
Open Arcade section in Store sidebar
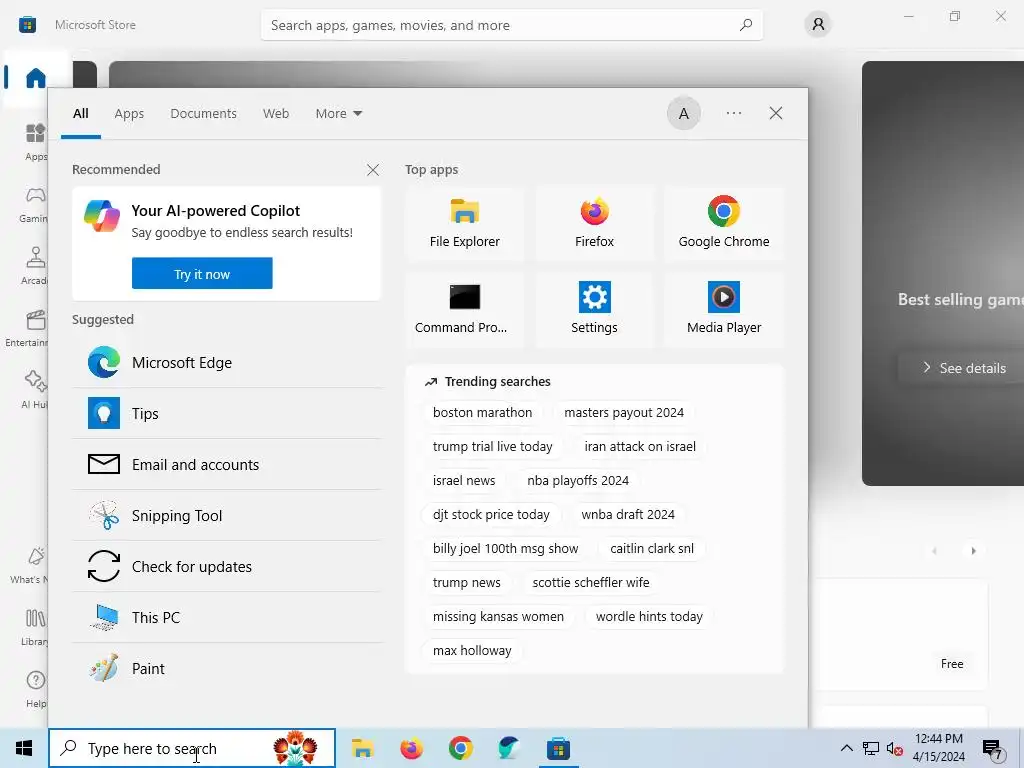point(35,265)
